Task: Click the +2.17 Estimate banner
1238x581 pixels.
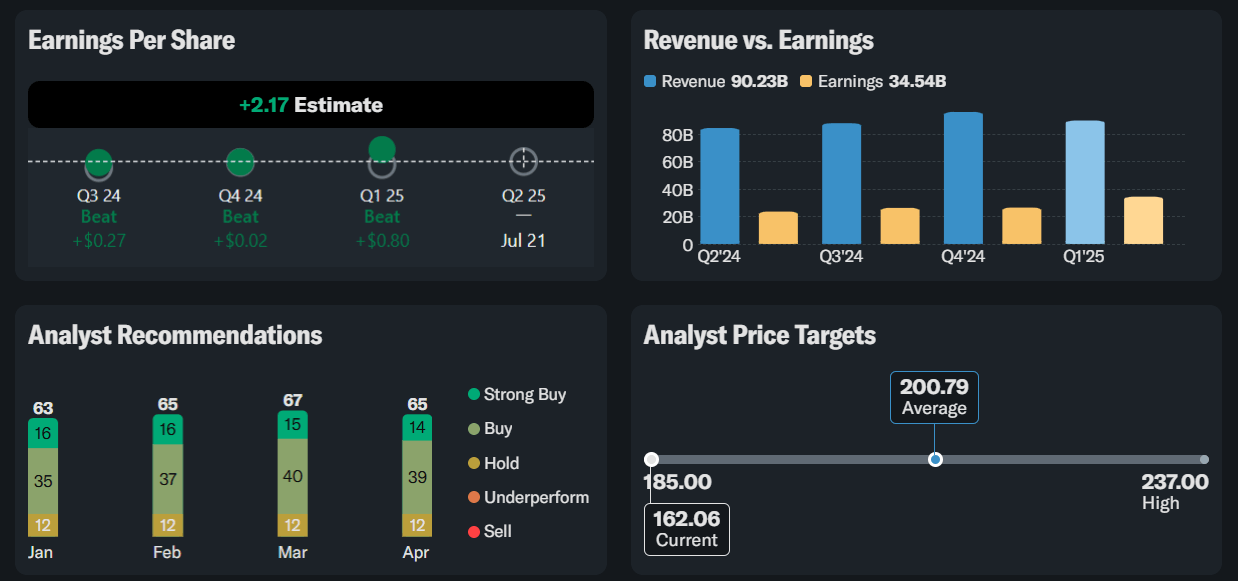Action: click(311, 105)
